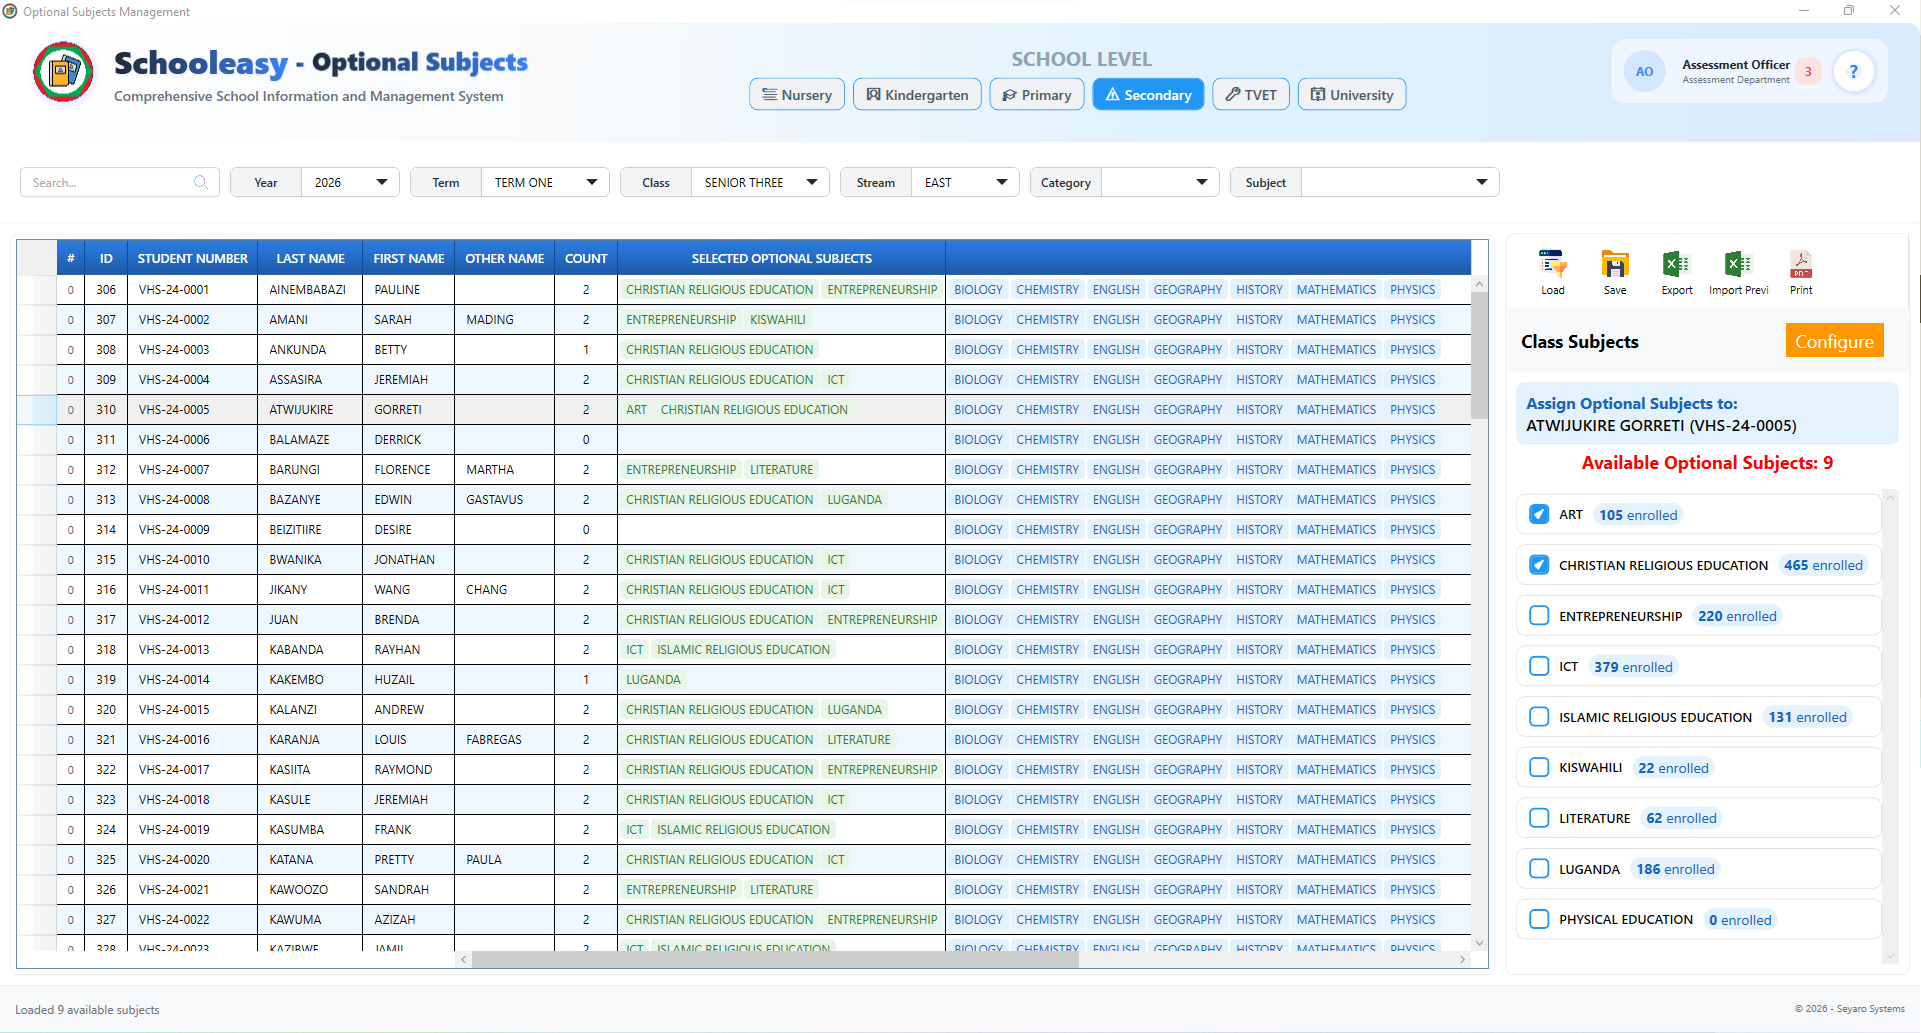The image size is (1921, 1033).
Task: Uncheck the ART subject checkbox
Action: pos(1539,514)
